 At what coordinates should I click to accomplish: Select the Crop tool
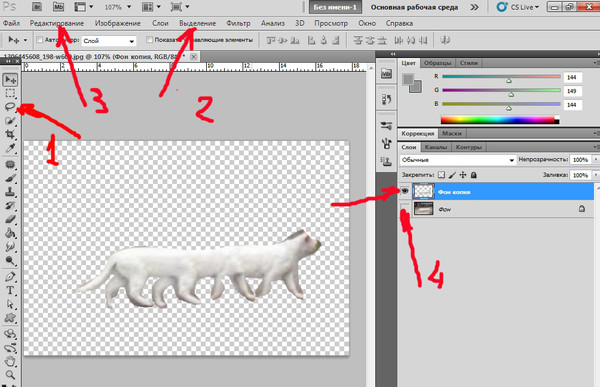coord(10,134)
